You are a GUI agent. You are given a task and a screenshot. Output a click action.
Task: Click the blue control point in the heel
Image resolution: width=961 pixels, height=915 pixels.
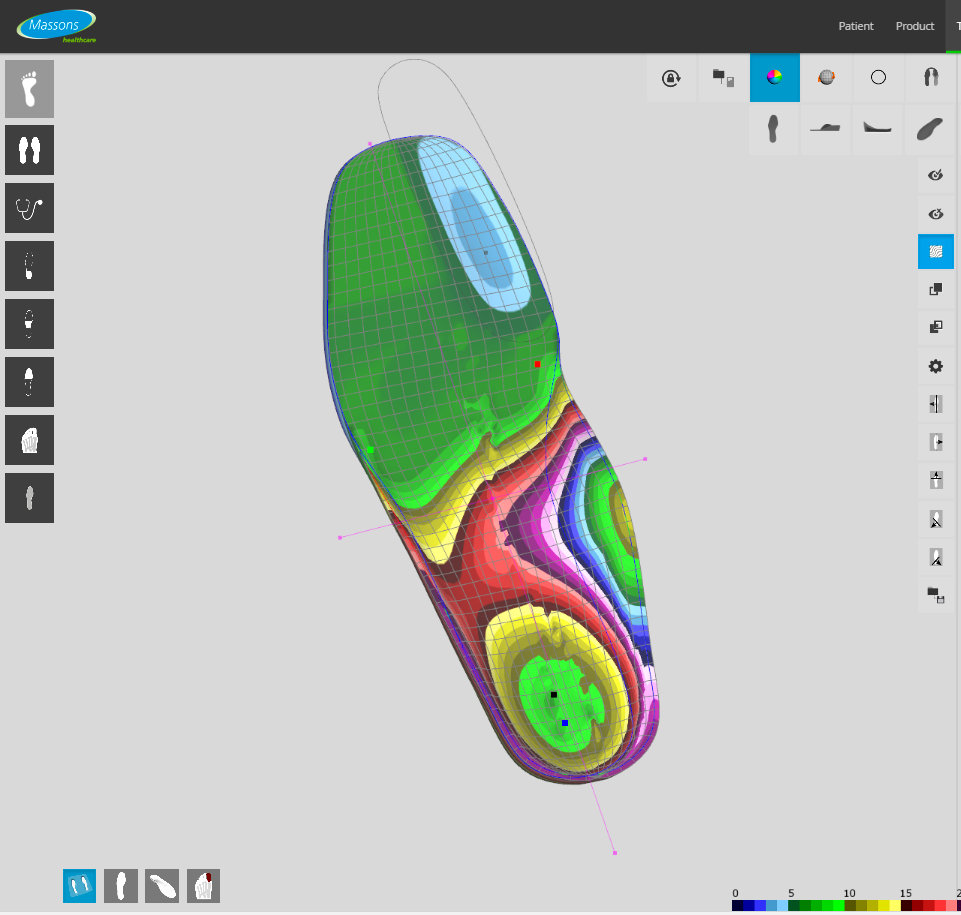(x=565, y=723)
